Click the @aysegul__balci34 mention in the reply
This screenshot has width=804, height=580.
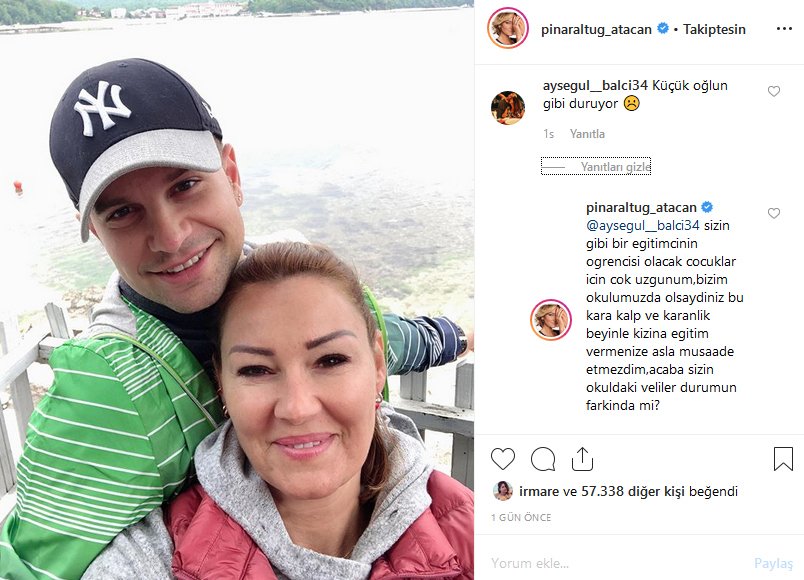(x=642, y=225)
